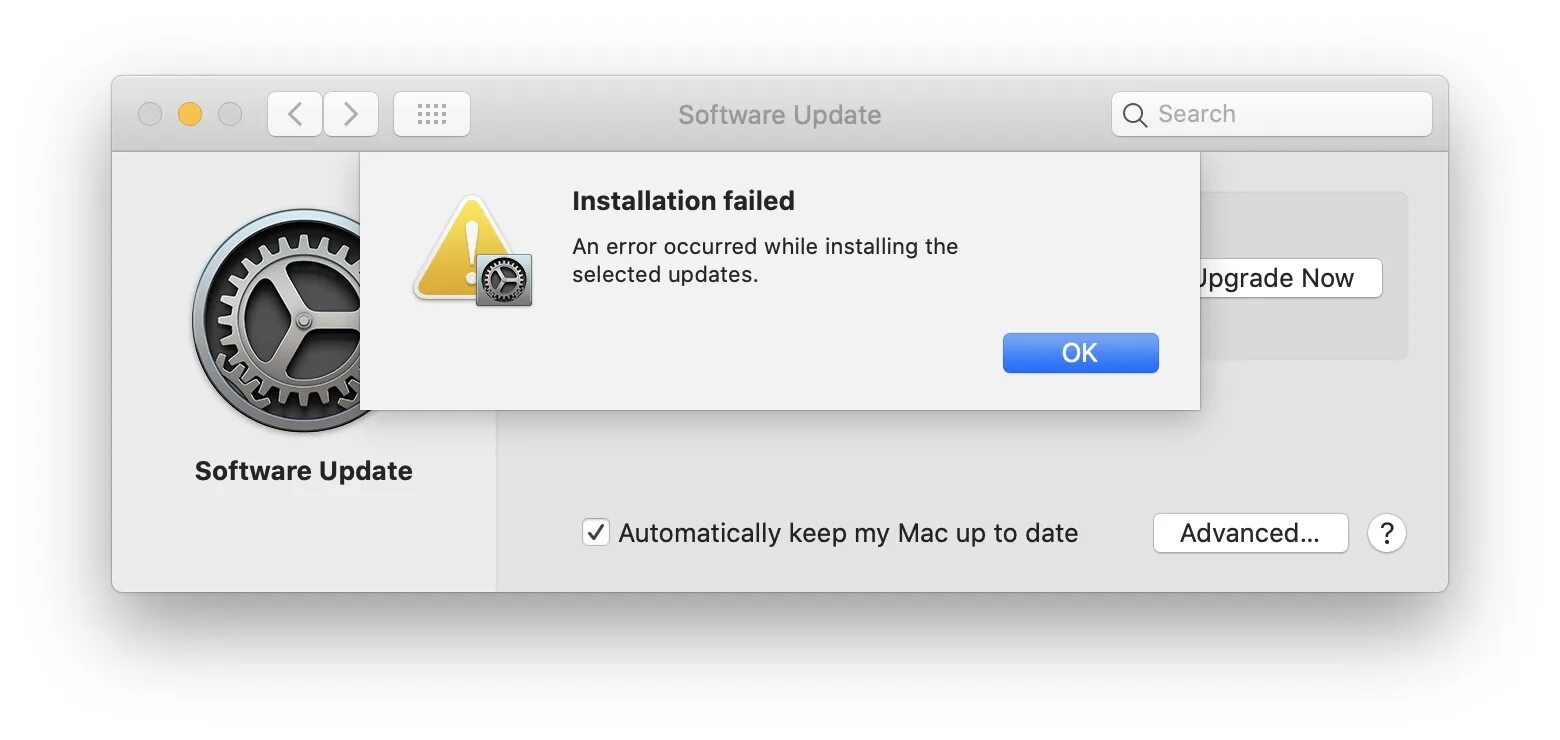Click the Software Update window title
Screen dimensions: 1560x740
(x=779, y=115)
